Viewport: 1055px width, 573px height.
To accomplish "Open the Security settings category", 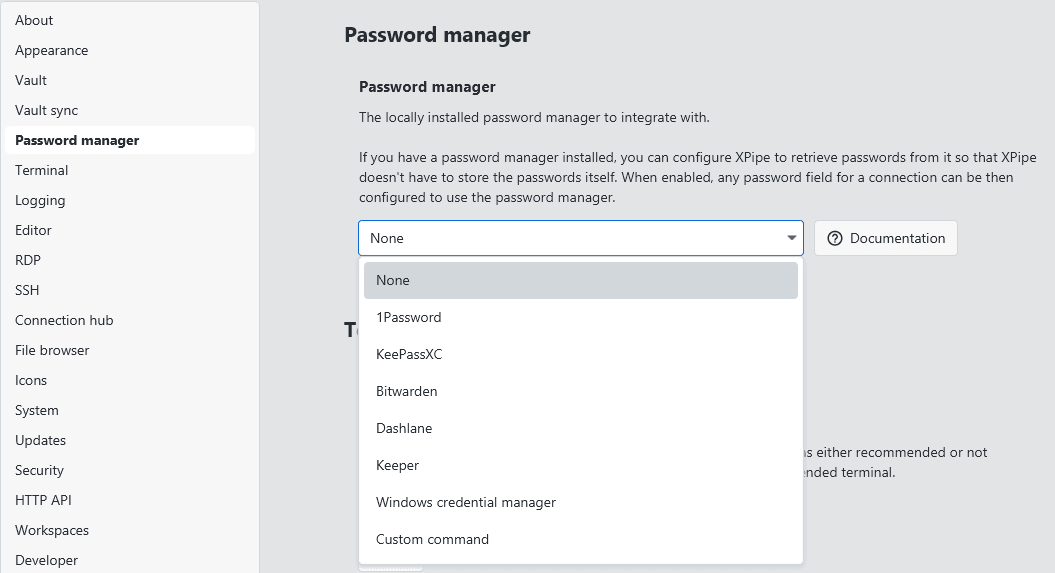I will (39, 470).
